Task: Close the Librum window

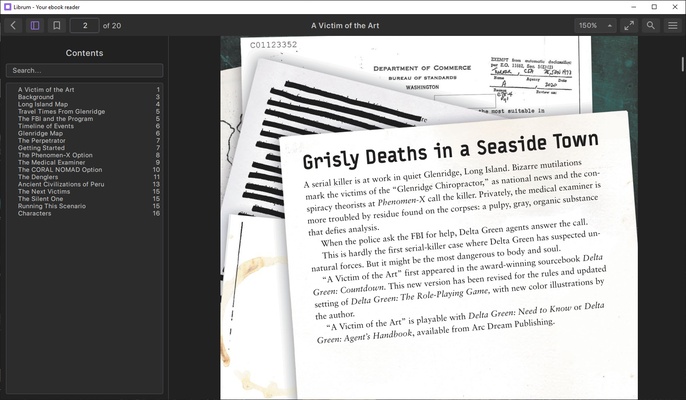Action: (675, 7)
